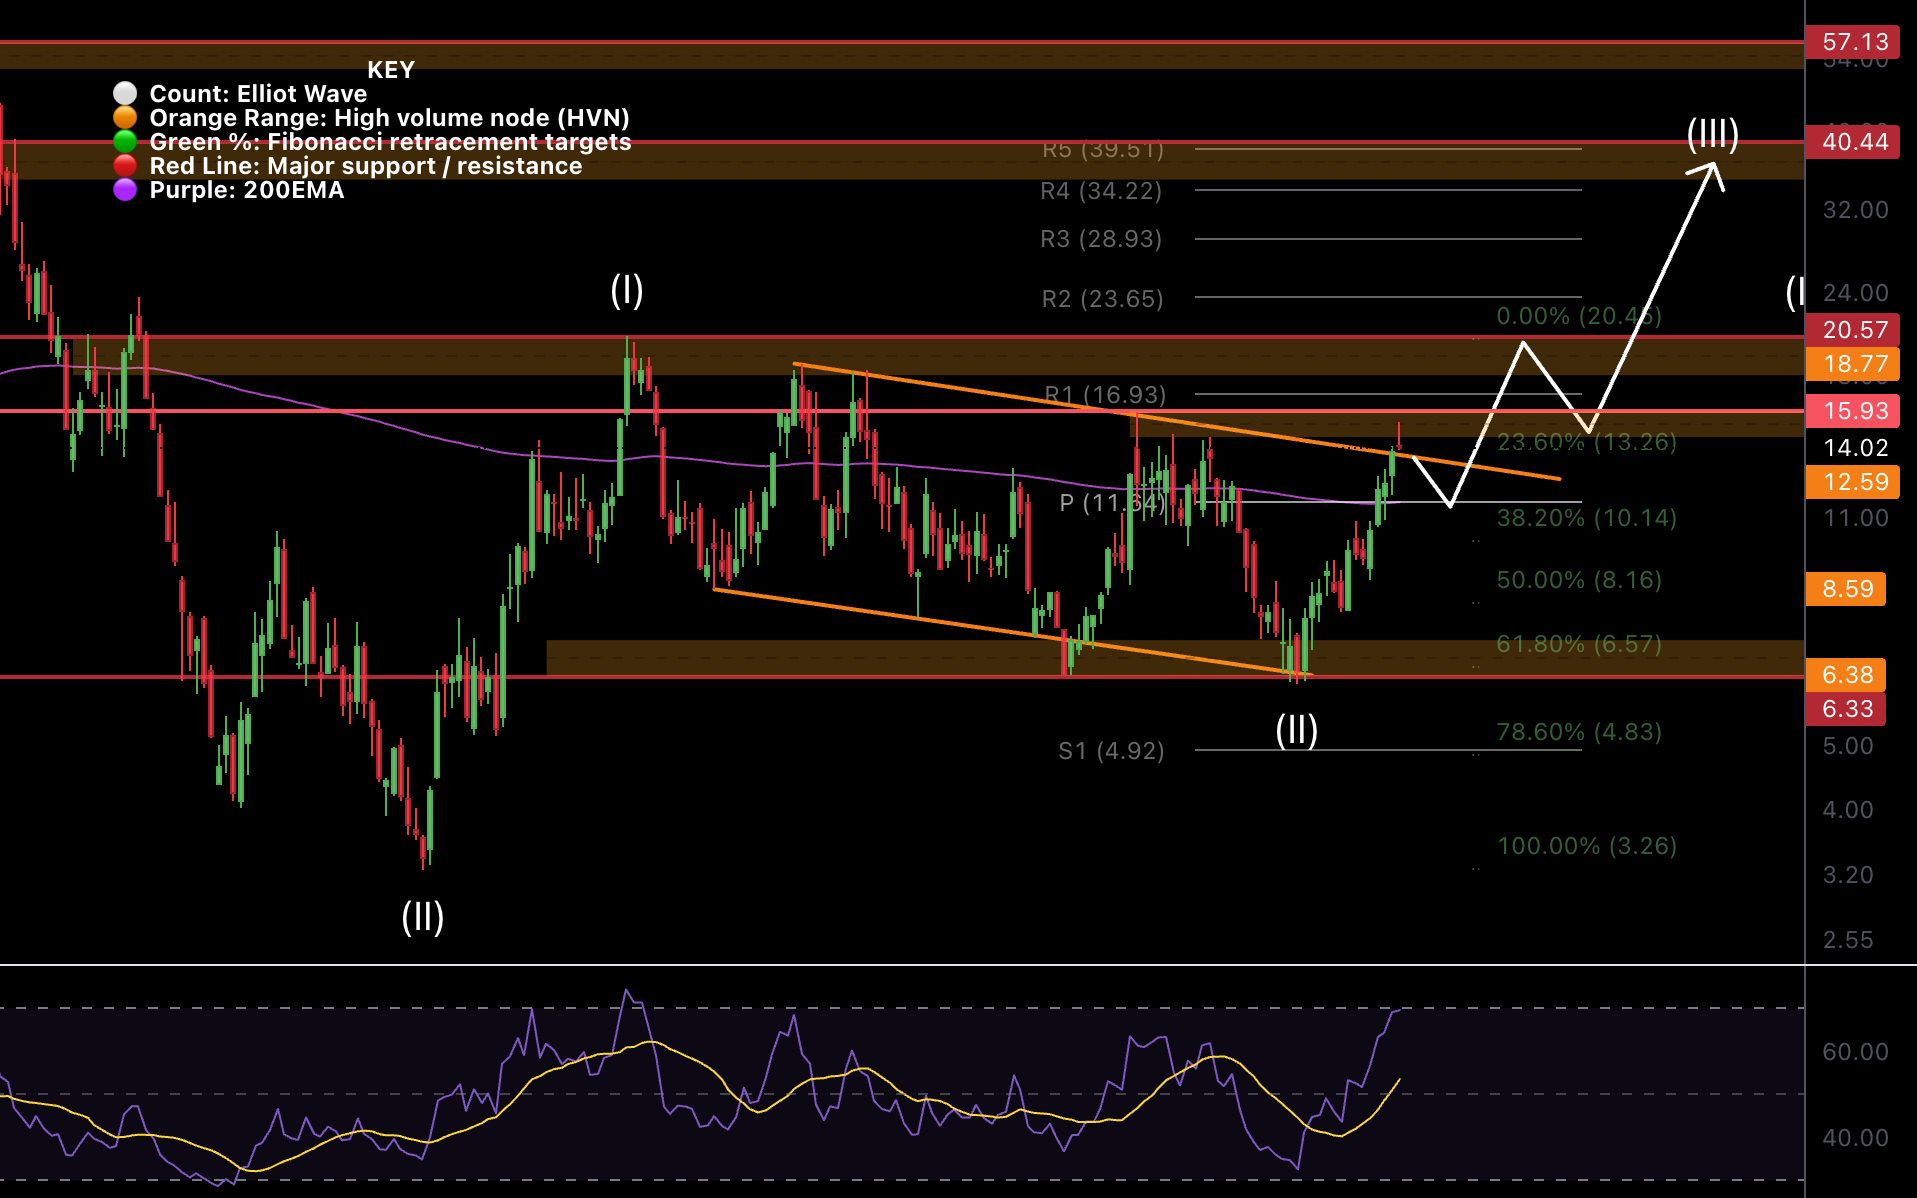Select 'Purple: 200EMA' legend text
Image resolution: width=1917 pixels, height=1198 pixels.
(x=247, y=190)
